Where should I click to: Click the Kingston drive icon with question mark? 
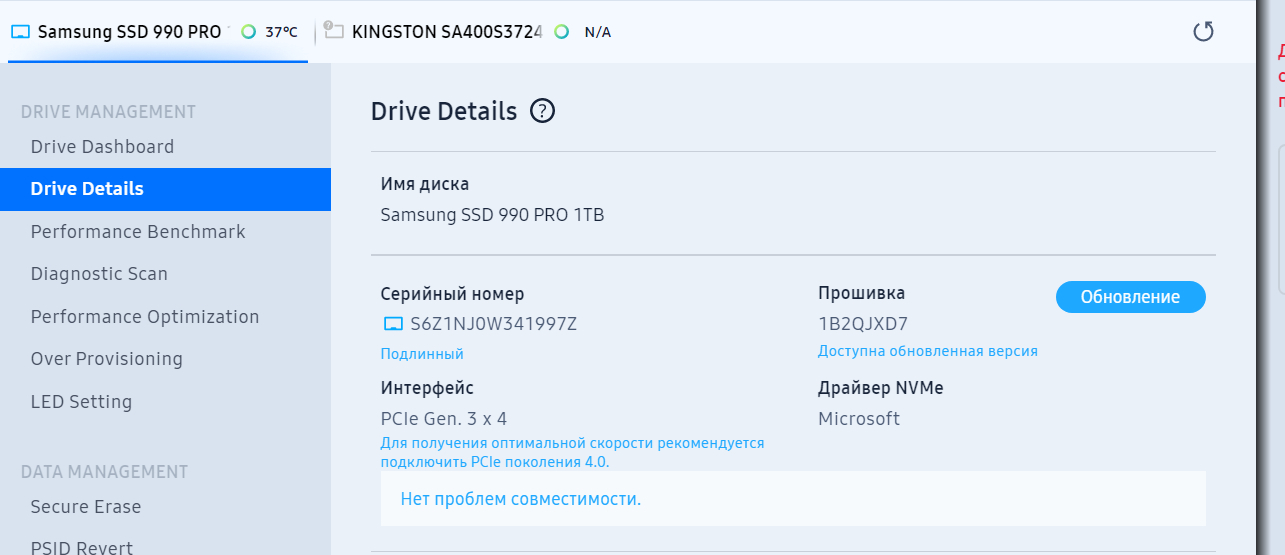click(334, 31)
